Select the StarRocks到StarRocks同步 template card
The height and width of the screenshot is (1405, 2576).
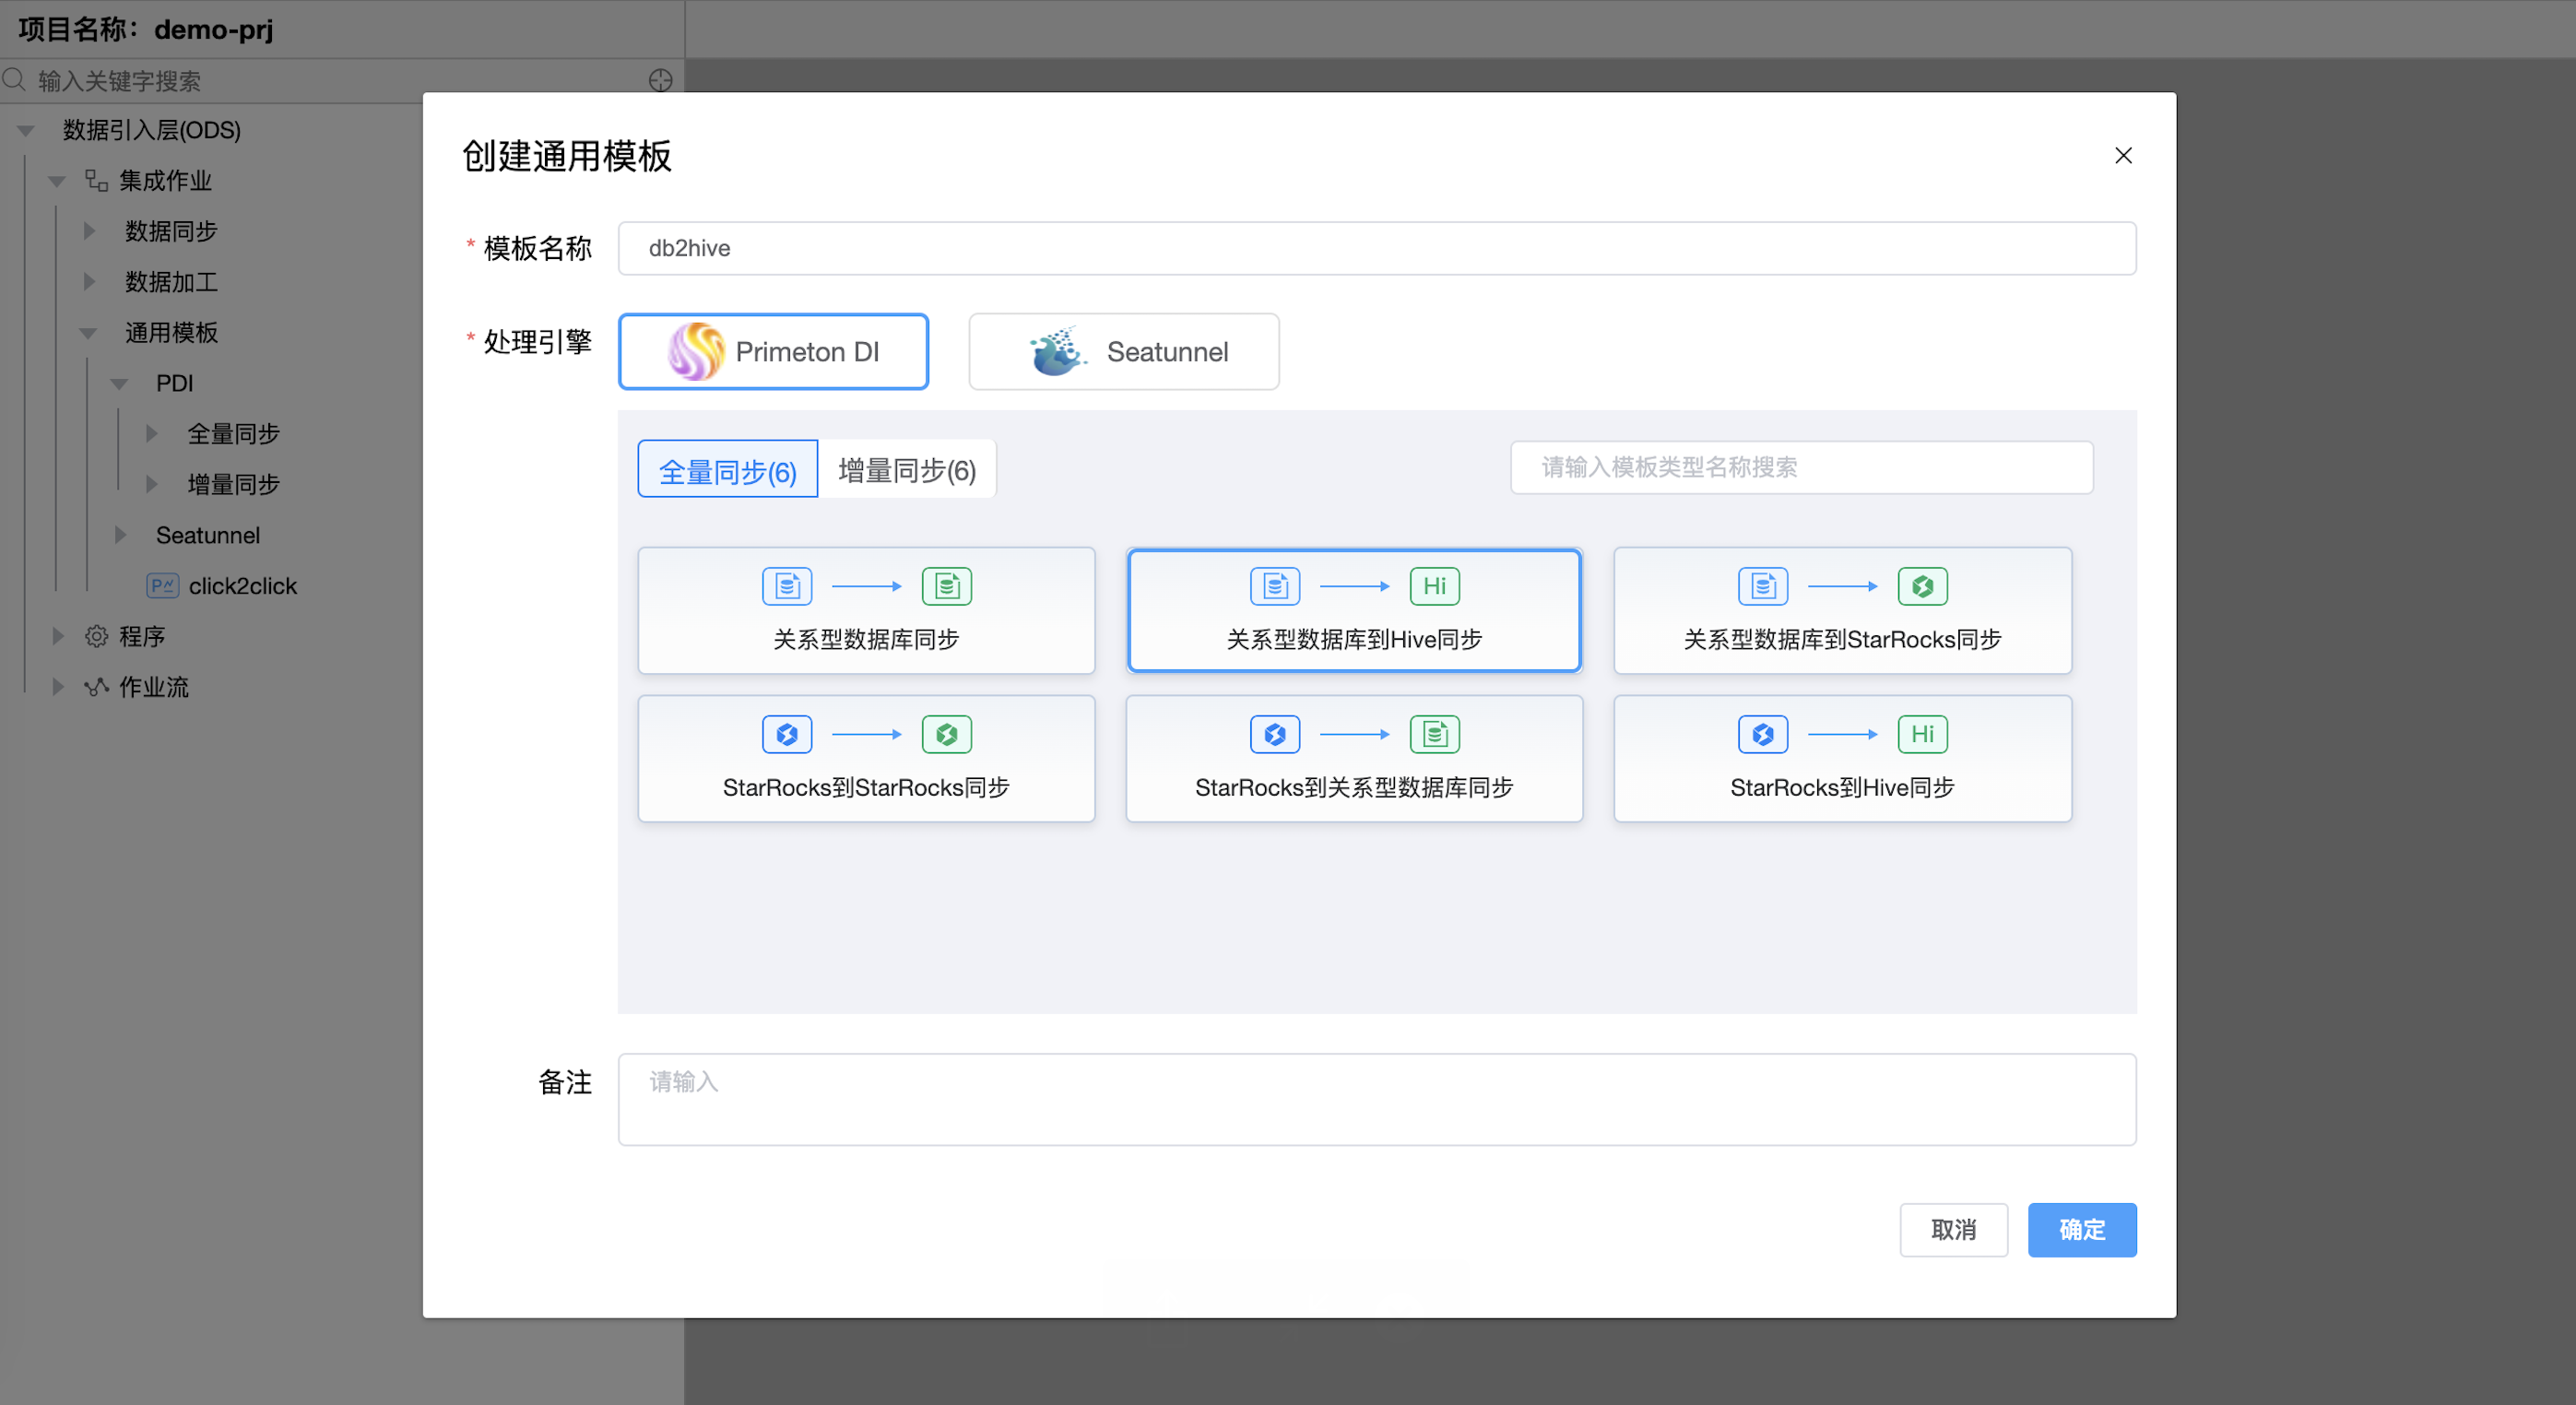(866, 758)
